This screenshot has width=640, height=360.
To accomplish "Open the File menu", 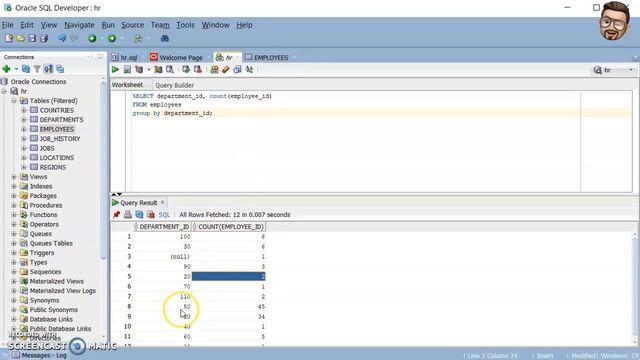I will click(8, 25).
